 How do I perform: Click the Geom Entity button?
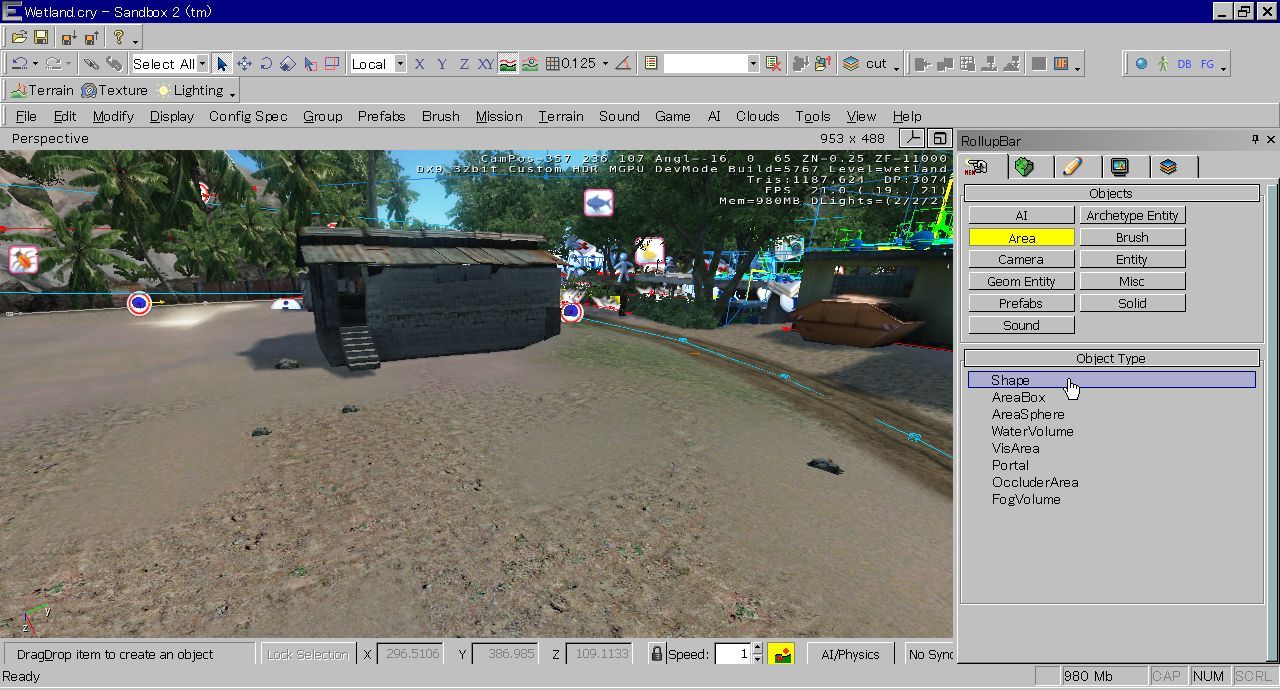pyautogui.click(x=1021, y=281)
